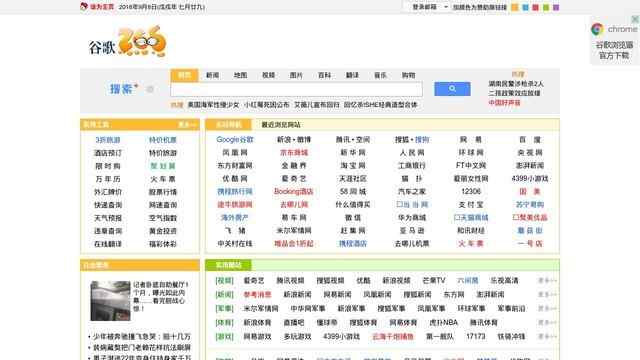Open the 腾讯视频 link

pyautogui.click(x=290, y=280)
